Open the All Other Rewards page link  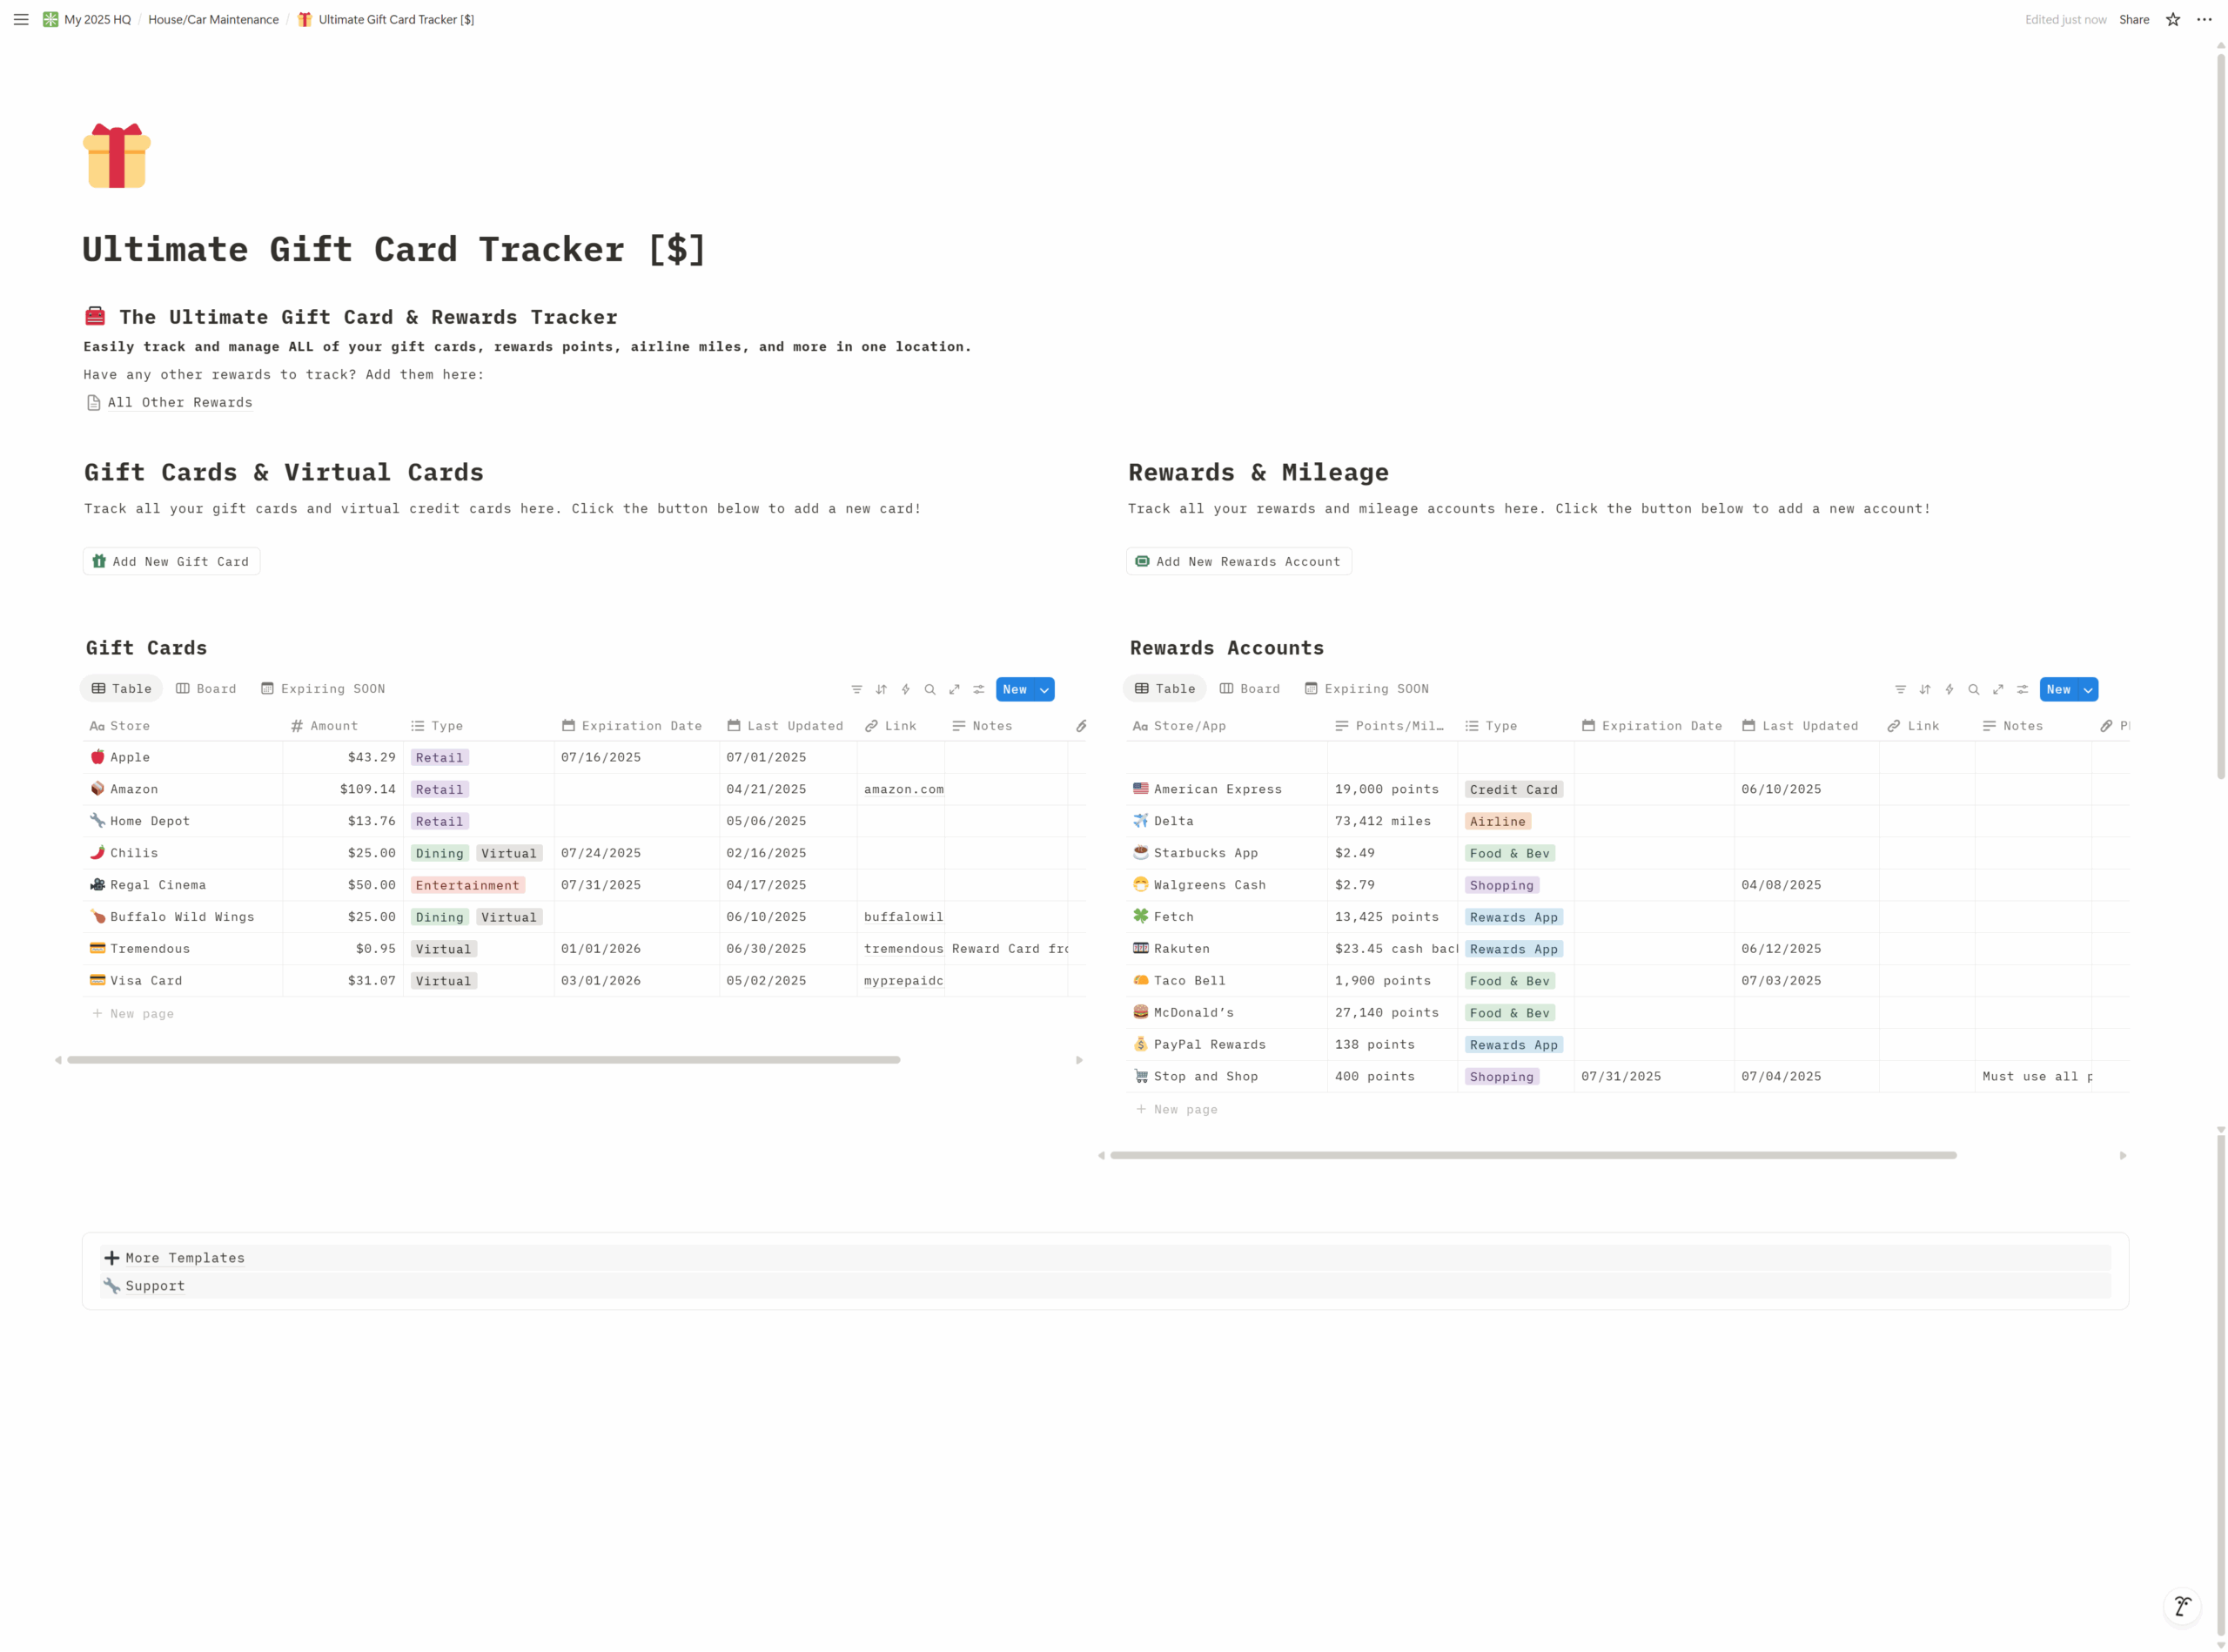pos(170,402)
